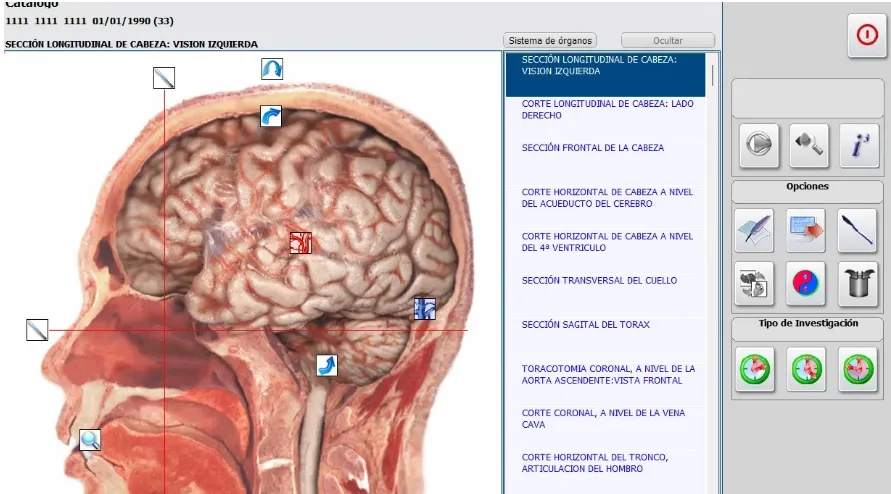Click the blue marker on the cerebellum
The width and height of the screenshot is (891, 494).
tap(425, 308)
